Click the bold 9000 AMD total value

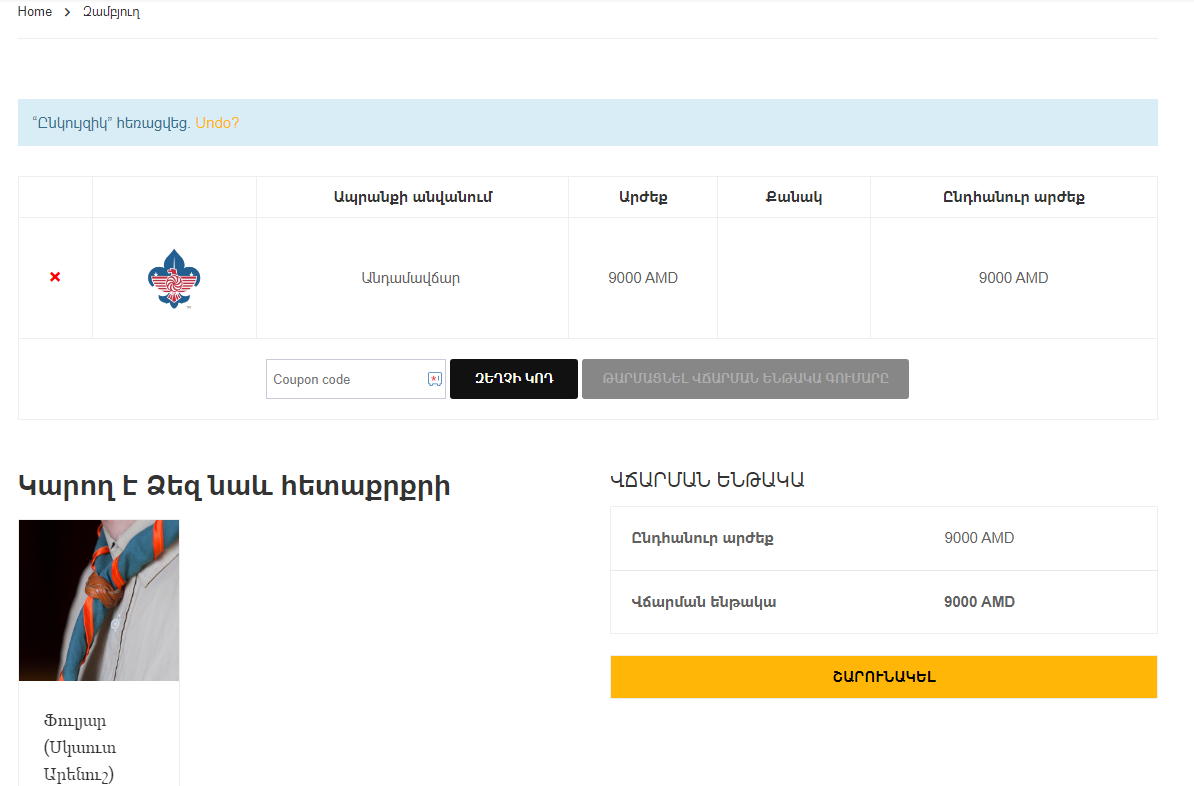979,602
